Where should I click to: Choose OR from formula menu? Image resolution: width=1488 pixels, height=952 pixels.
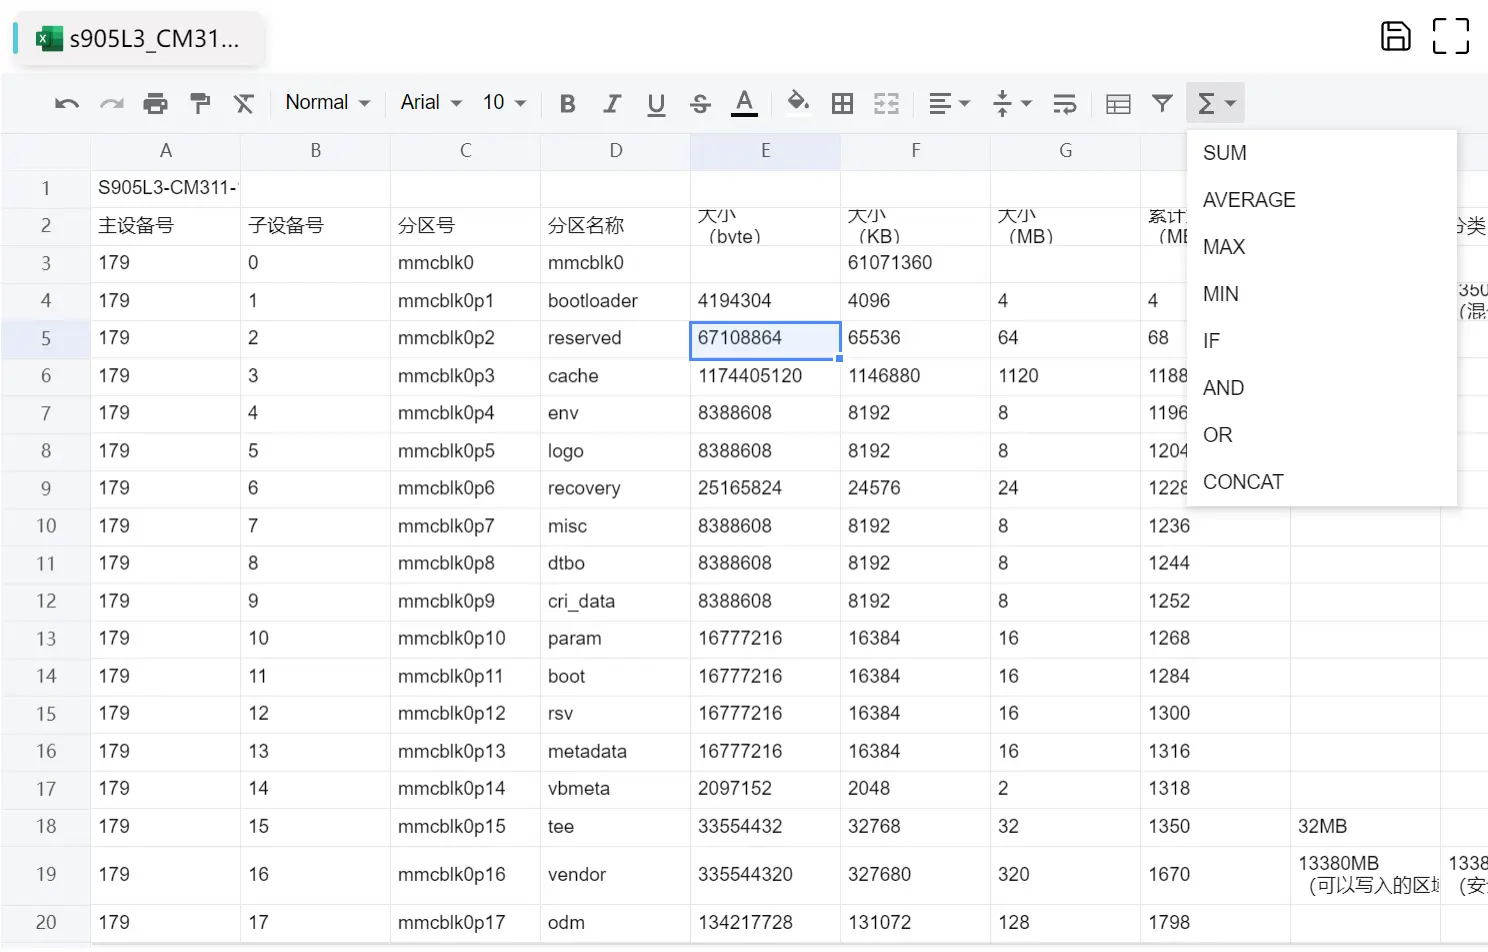click(x=1322, y=435)
